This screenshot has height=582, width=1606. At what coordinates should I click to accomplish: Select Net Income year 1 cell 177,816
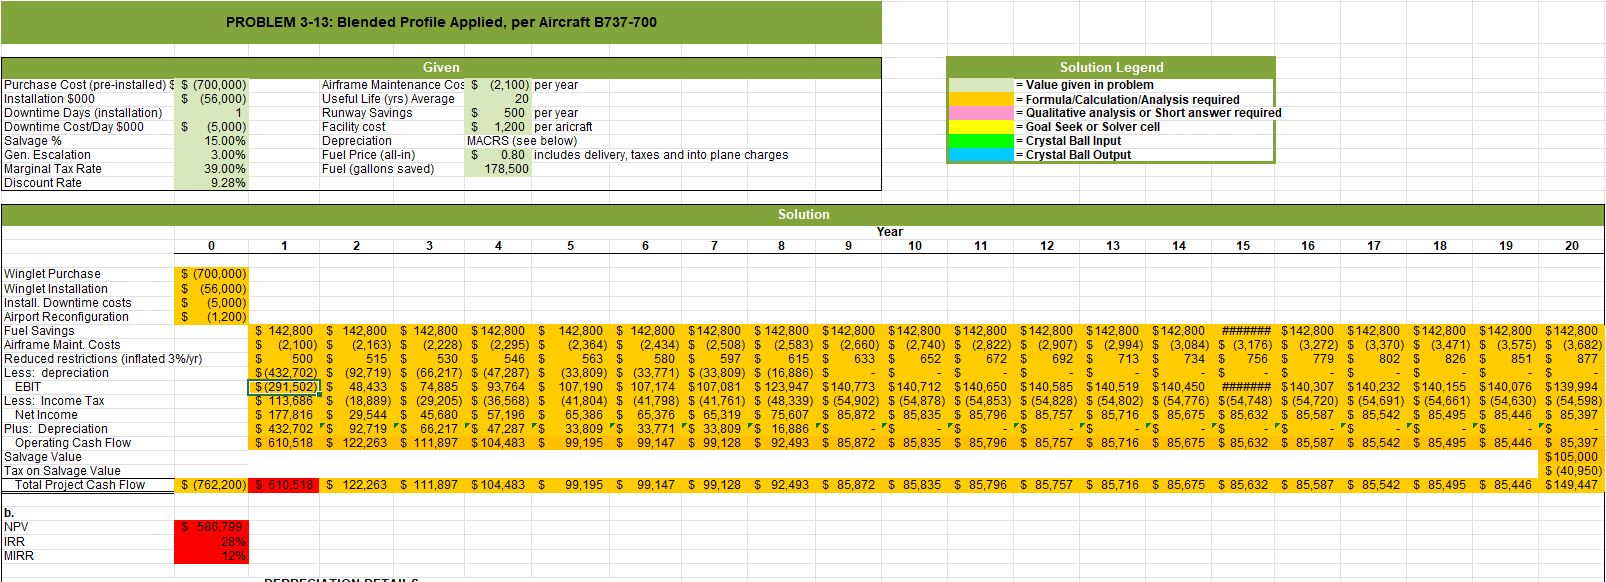283,415
